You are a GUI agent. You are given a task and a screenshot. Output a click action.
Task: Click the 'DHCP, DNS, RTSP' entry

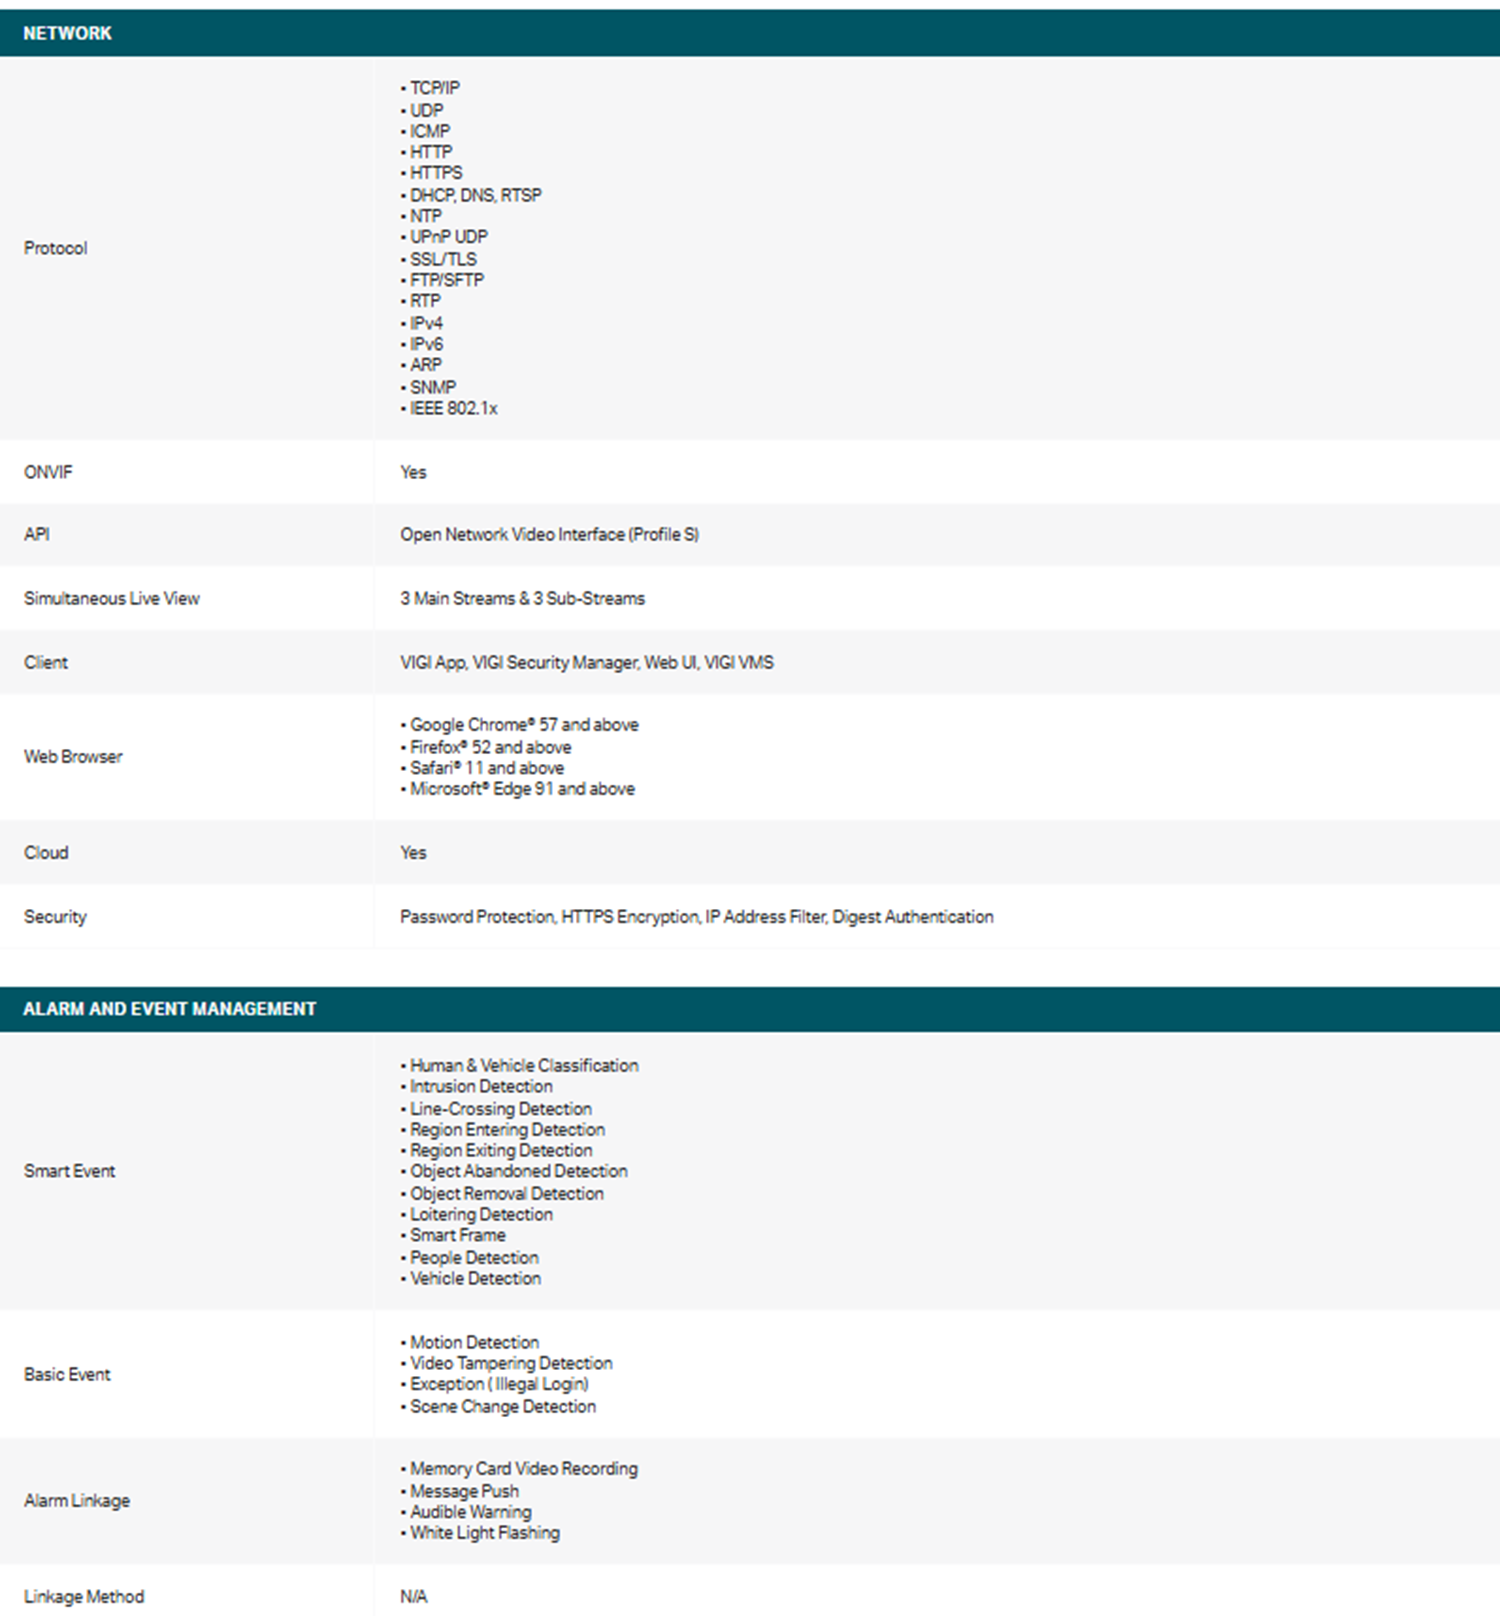[x=476, y=195]
